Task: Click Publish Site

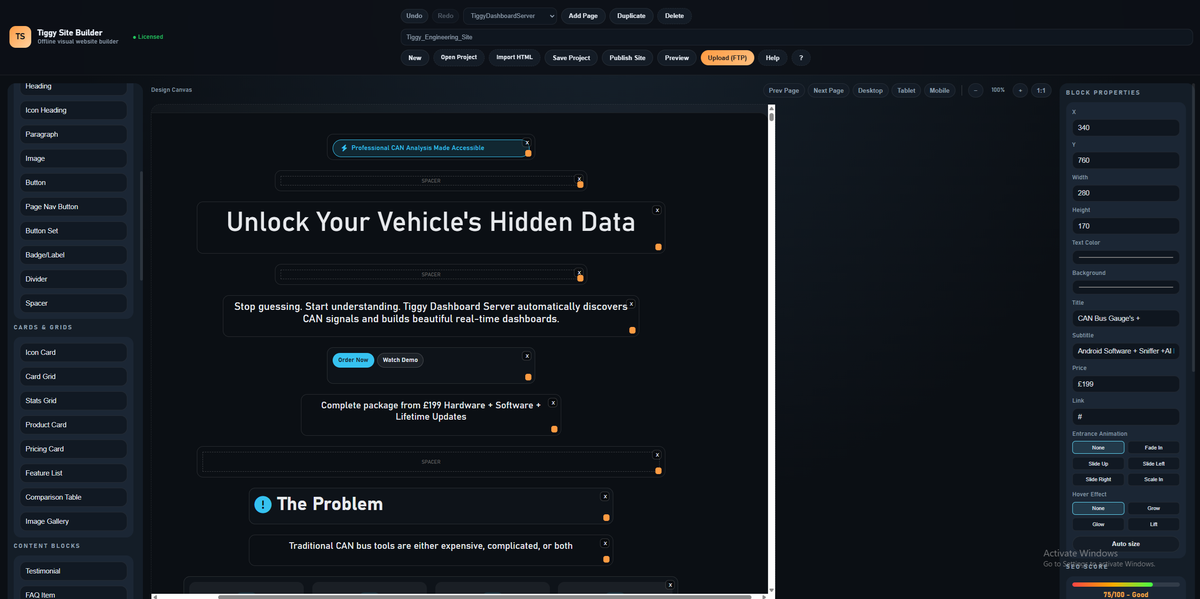Action: click(x=628, y=58)
